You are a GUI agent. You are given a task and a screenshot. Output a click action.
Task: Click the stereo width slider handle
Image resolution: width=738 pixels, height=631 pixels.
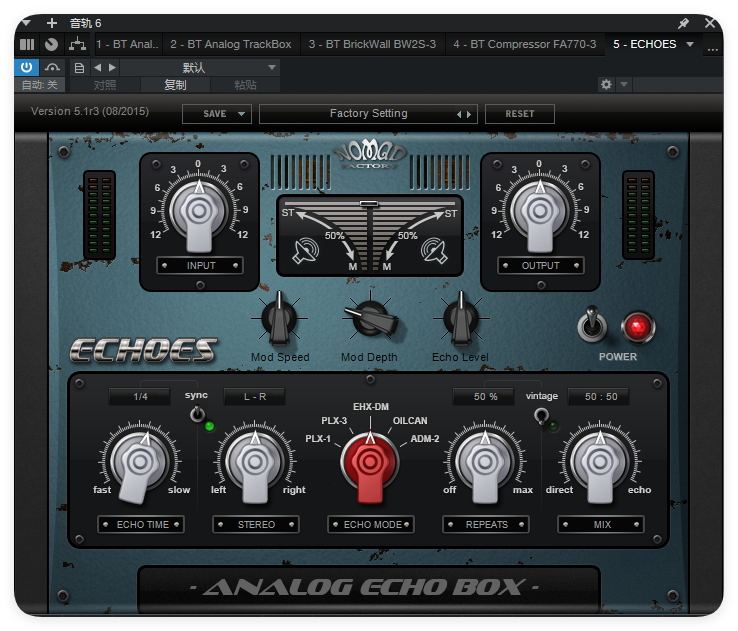[369, 204]
